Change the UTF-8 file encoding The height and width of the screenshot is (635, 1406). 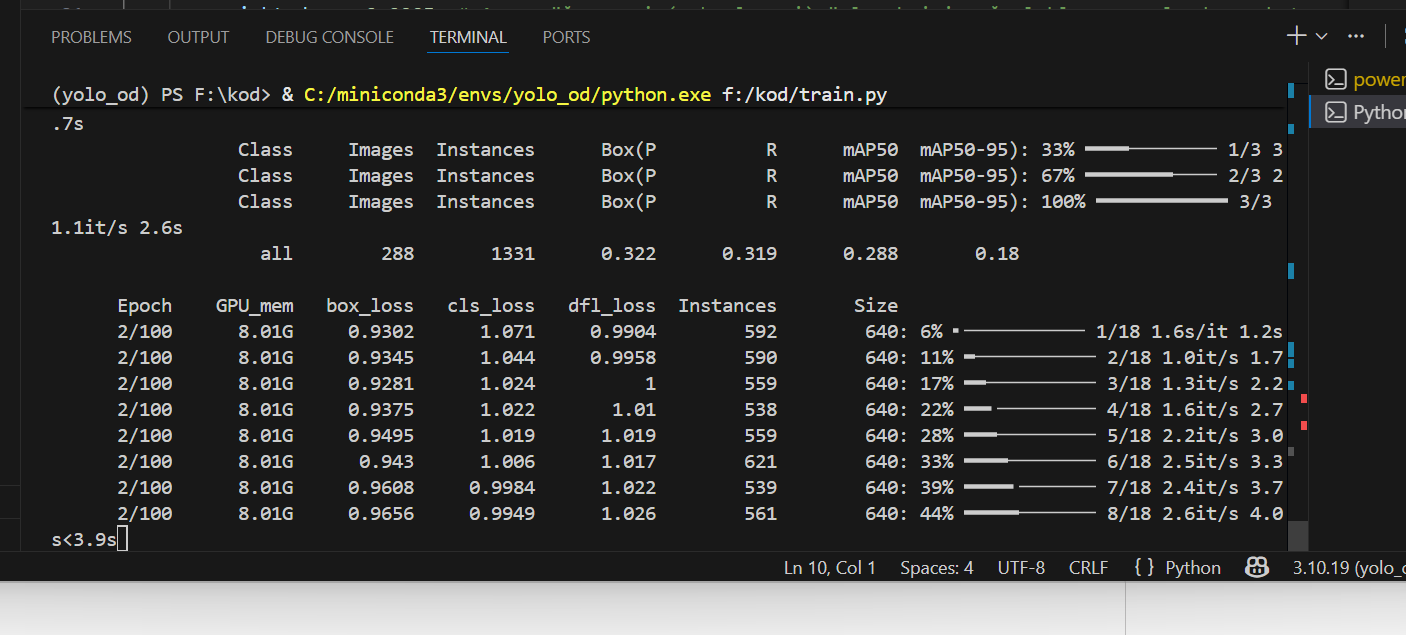(x=1021, y=568)
